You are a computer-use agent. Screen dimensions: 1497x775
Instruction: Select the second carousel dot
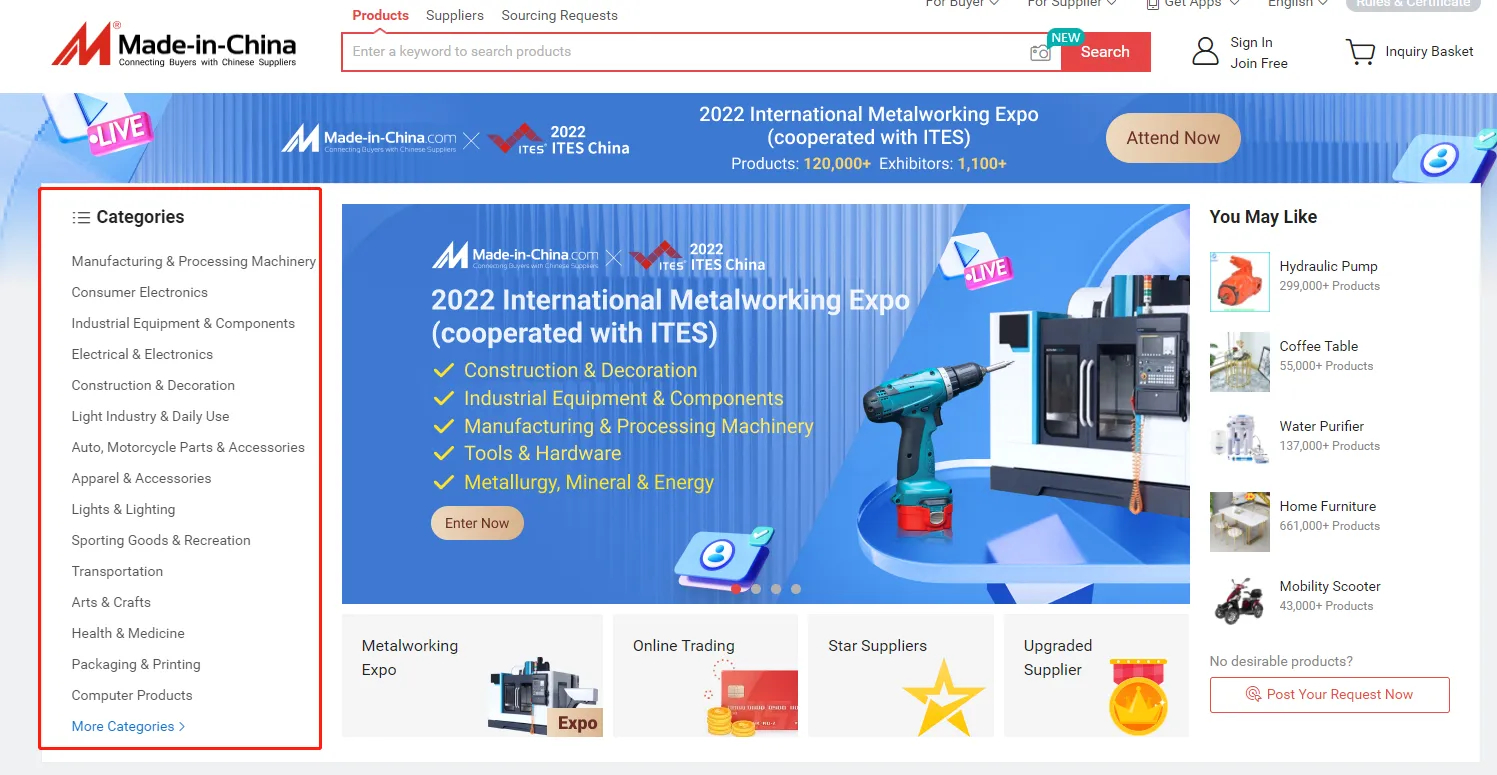click(x=758, y=589)
